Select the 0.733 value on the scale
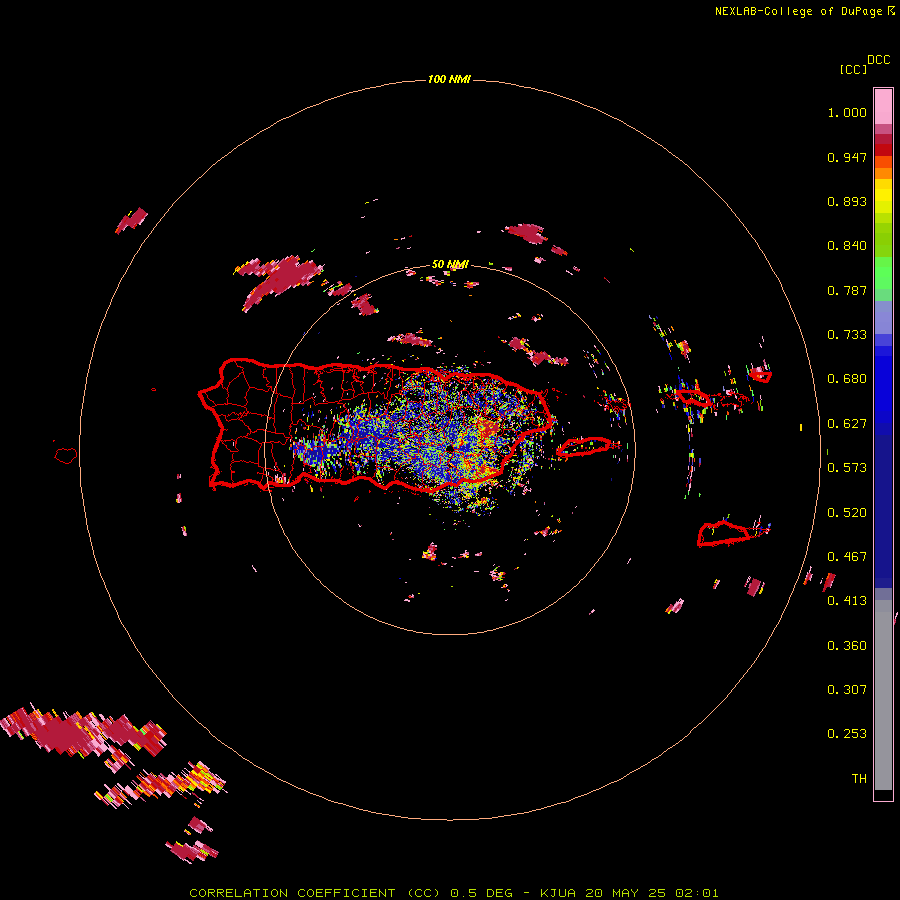 (847, 335)
